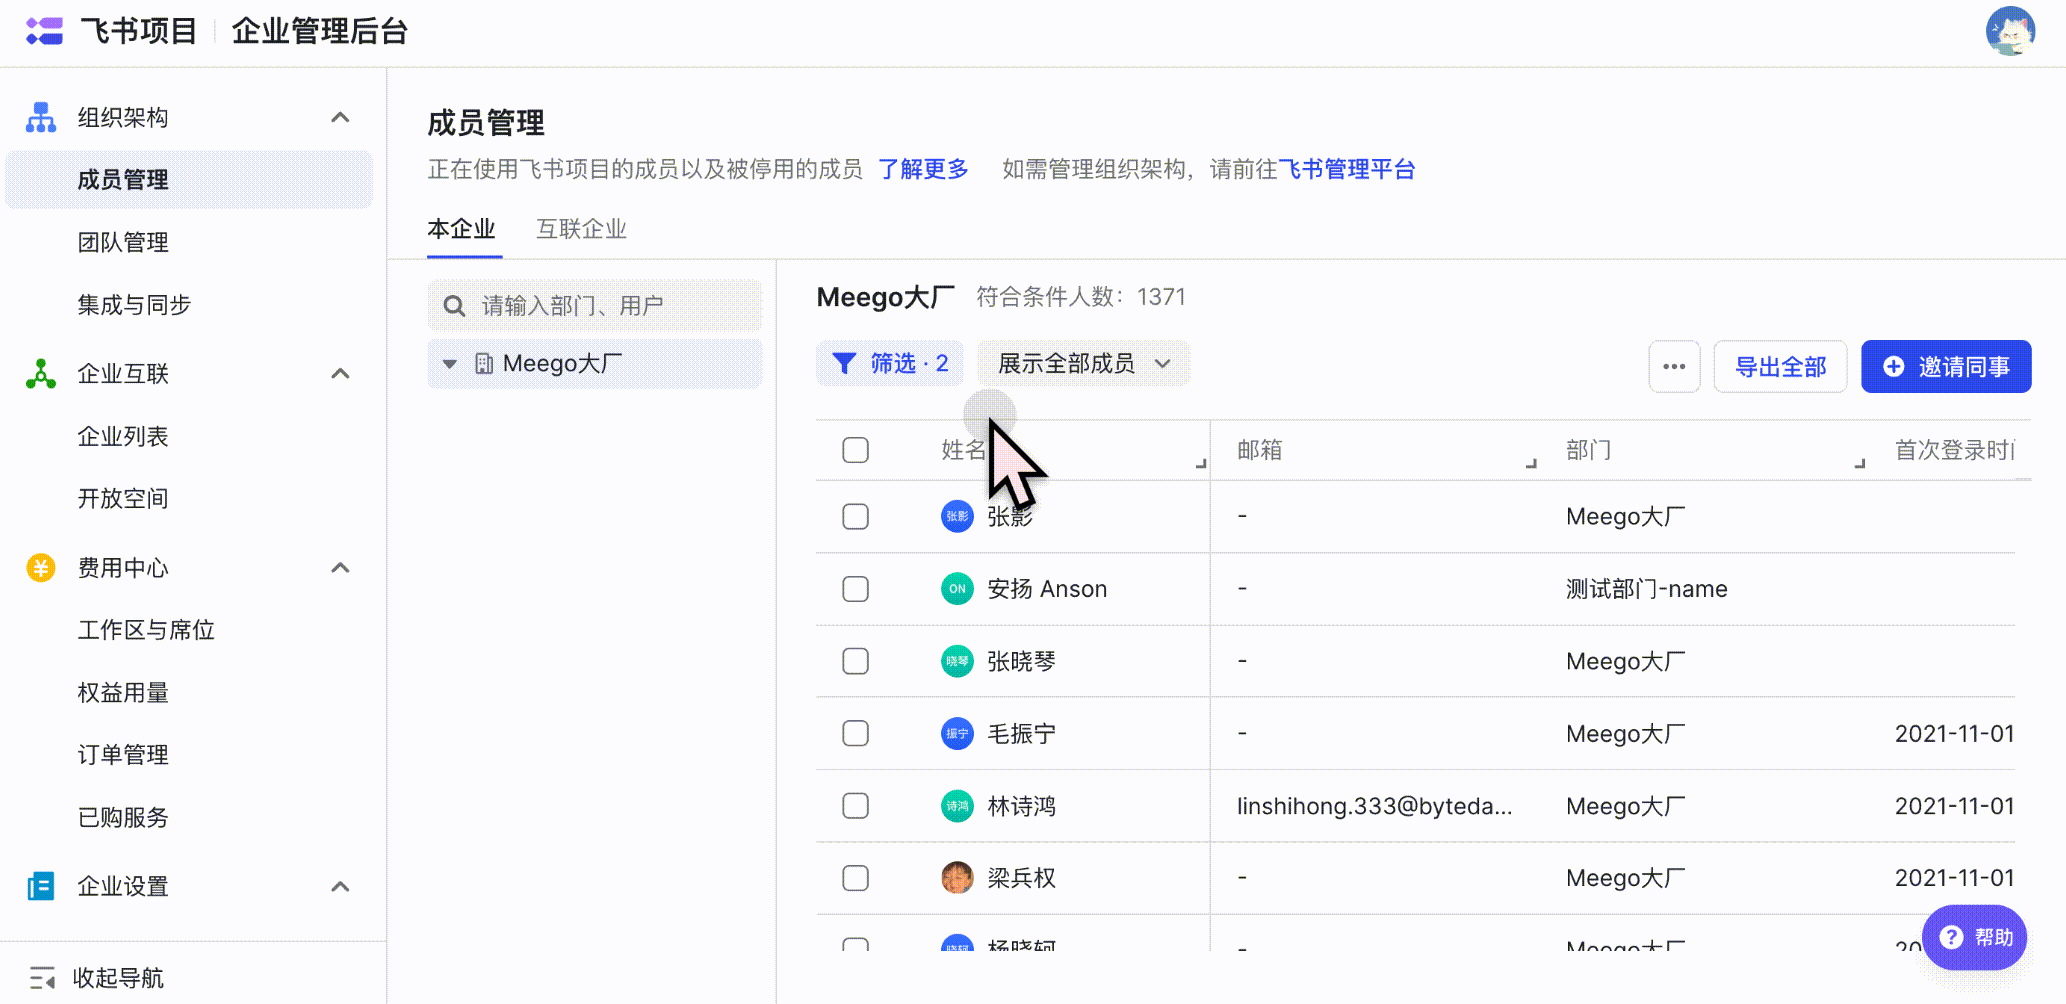Click 张晓琴's avatar

957,661
